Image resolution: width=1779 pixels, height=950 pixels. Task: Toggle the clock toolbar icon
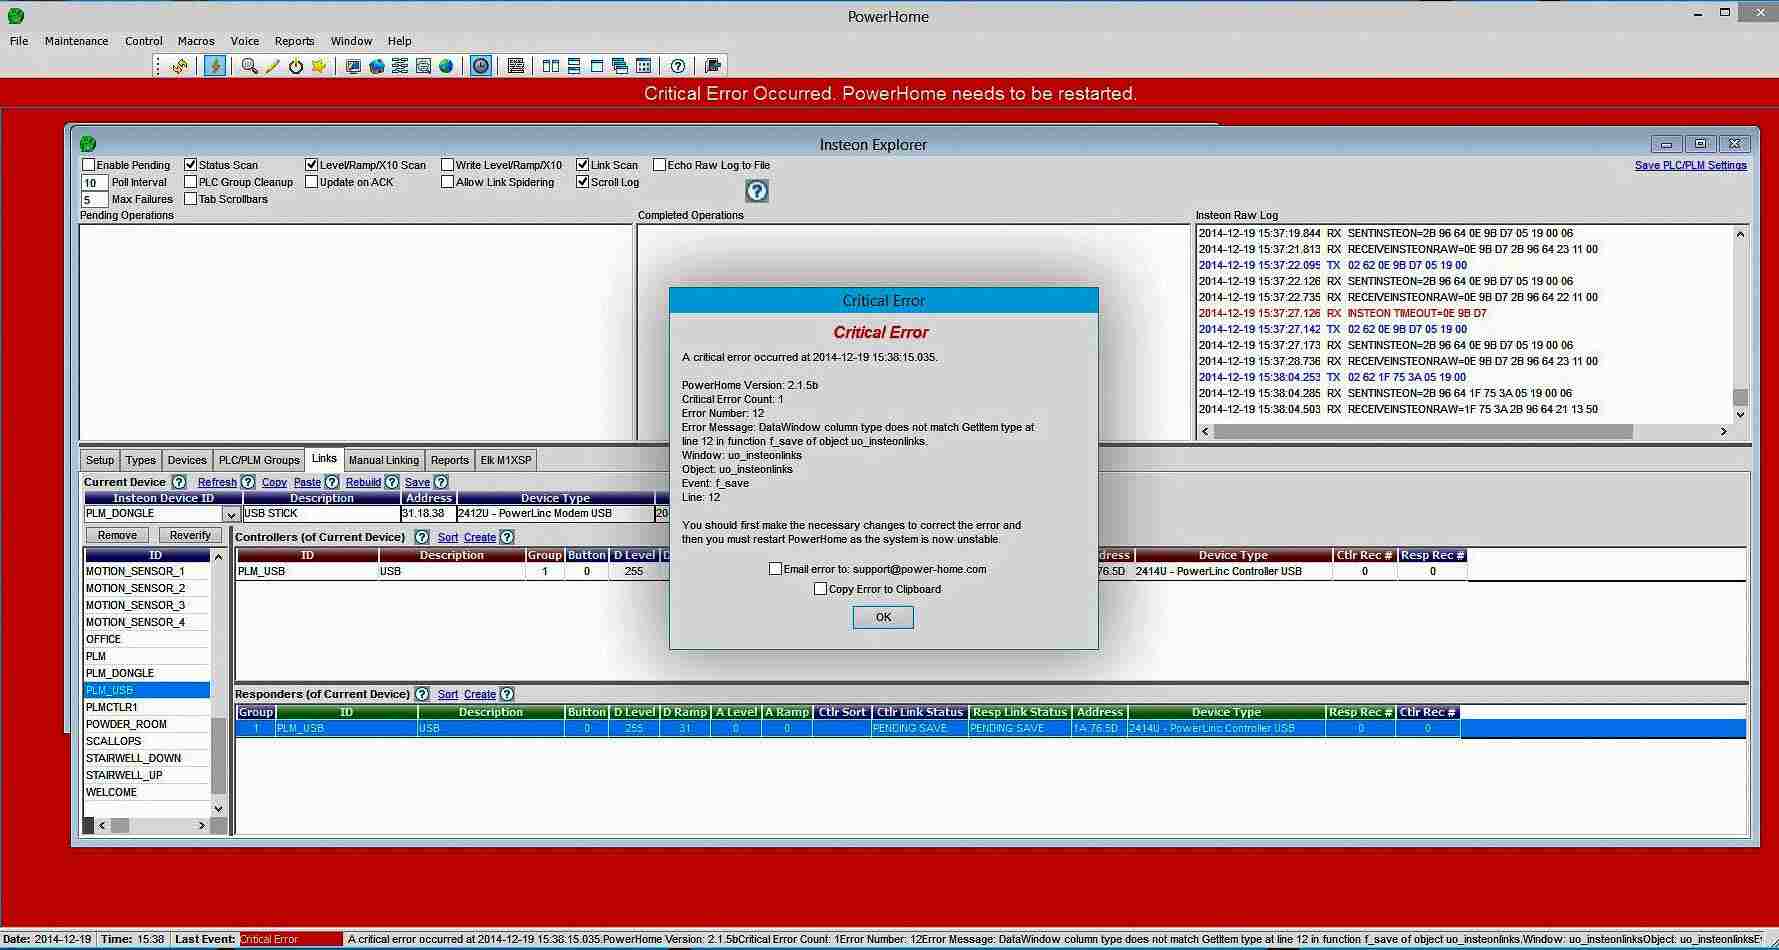(x=481, y=66)
